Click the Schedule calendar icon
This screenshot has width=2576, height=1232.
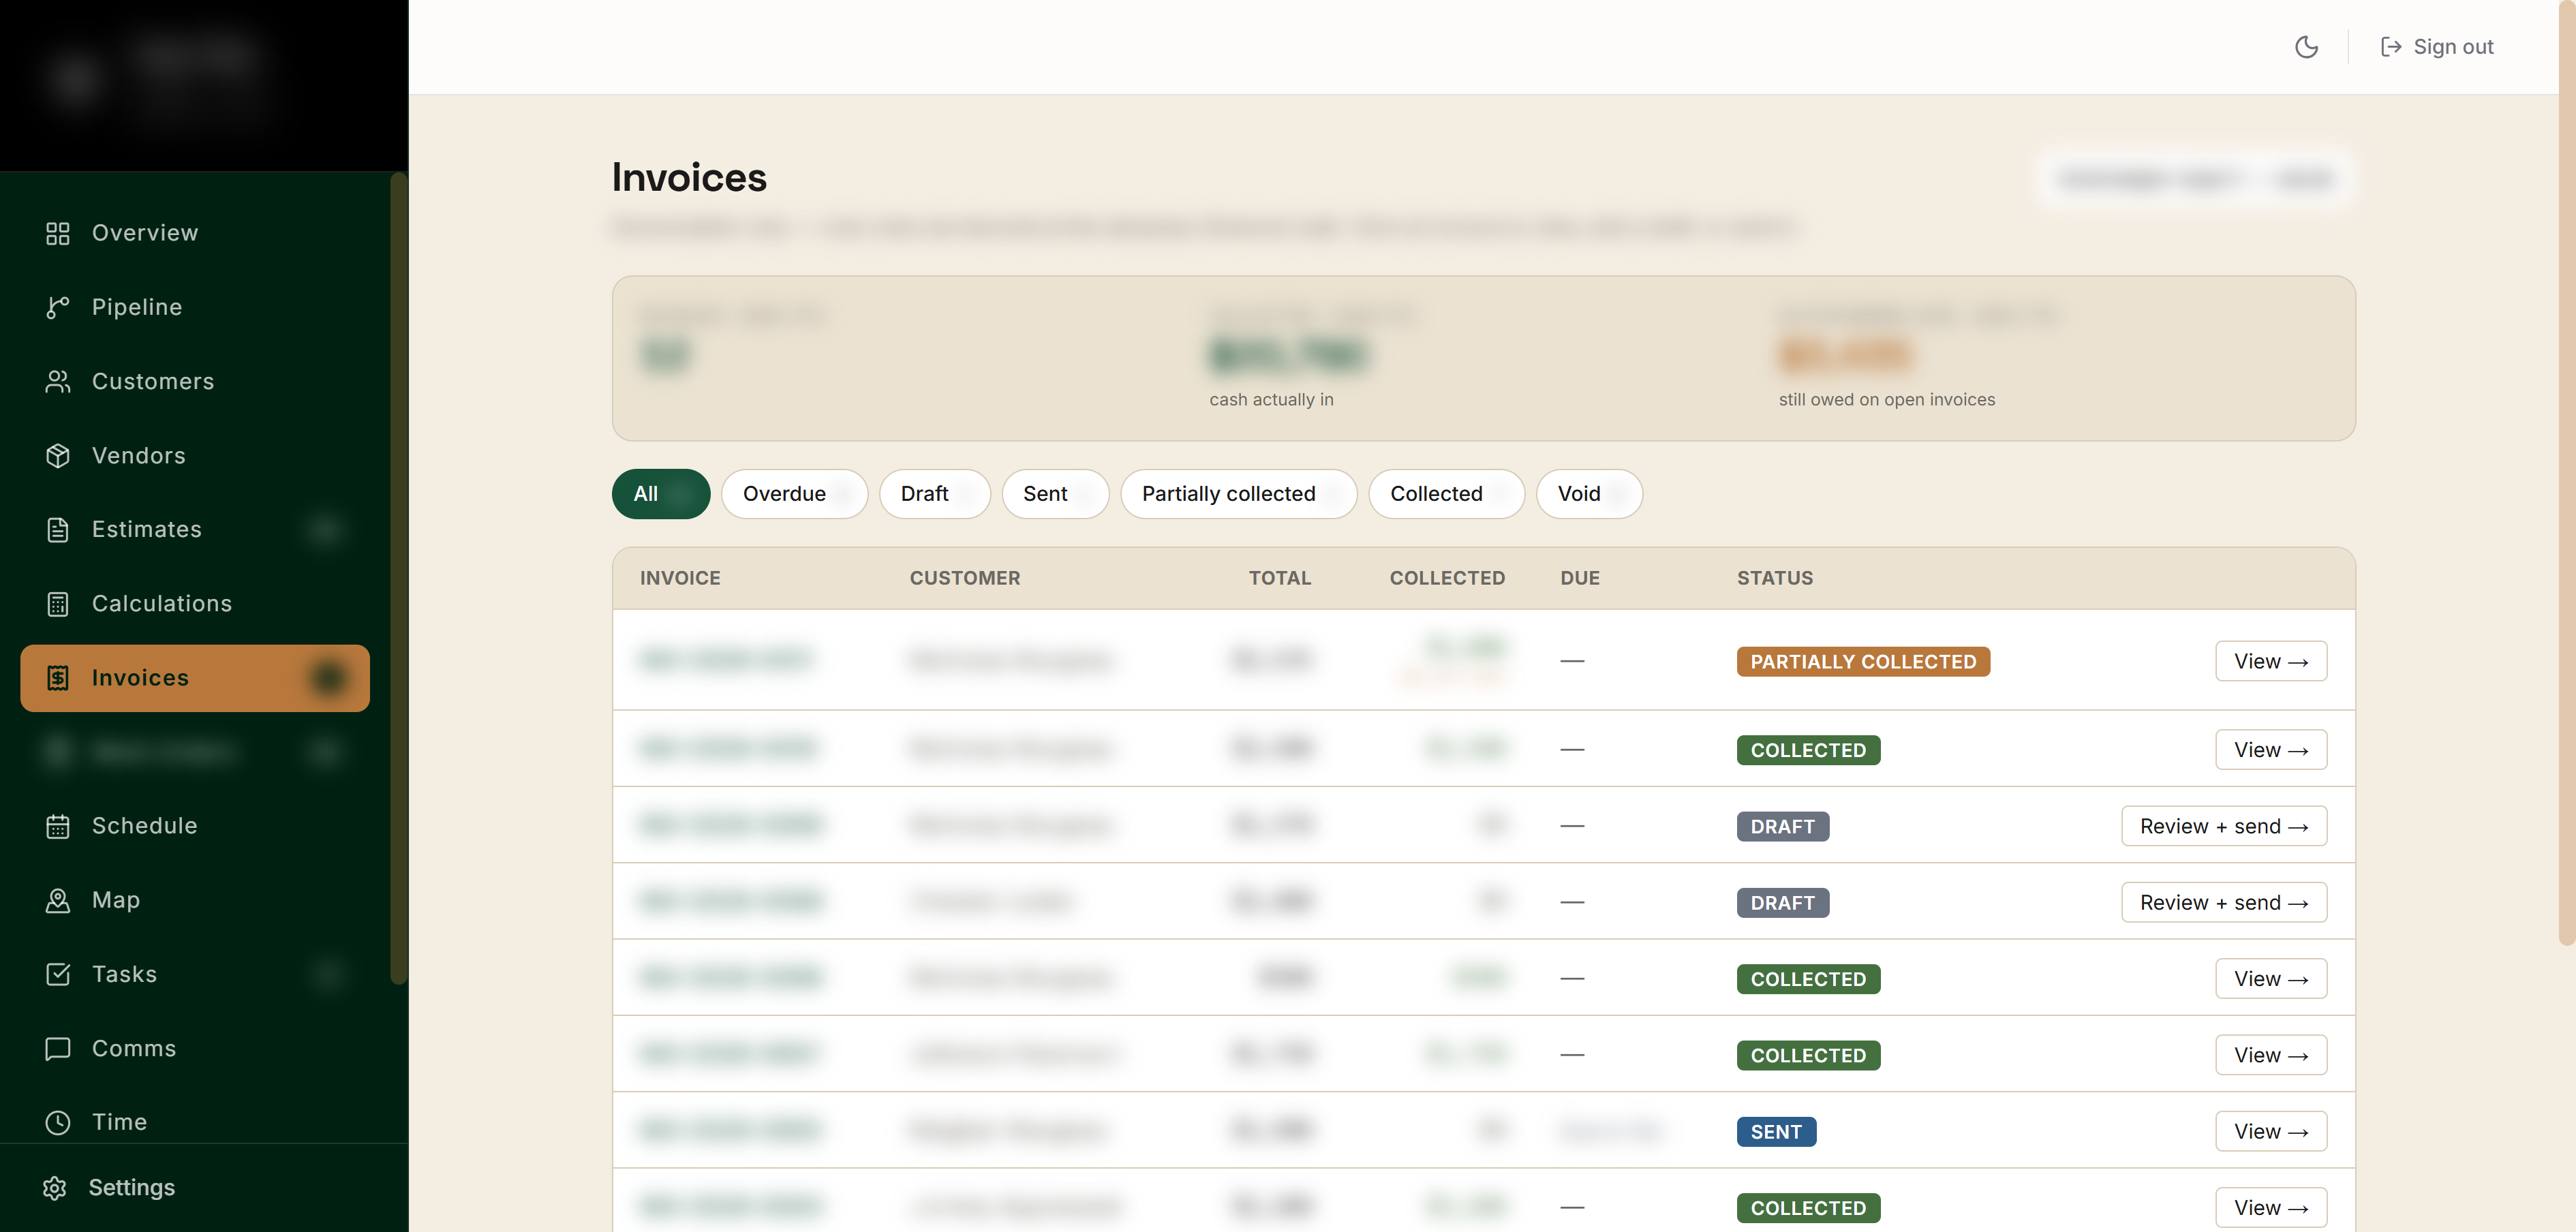point(58,826)
